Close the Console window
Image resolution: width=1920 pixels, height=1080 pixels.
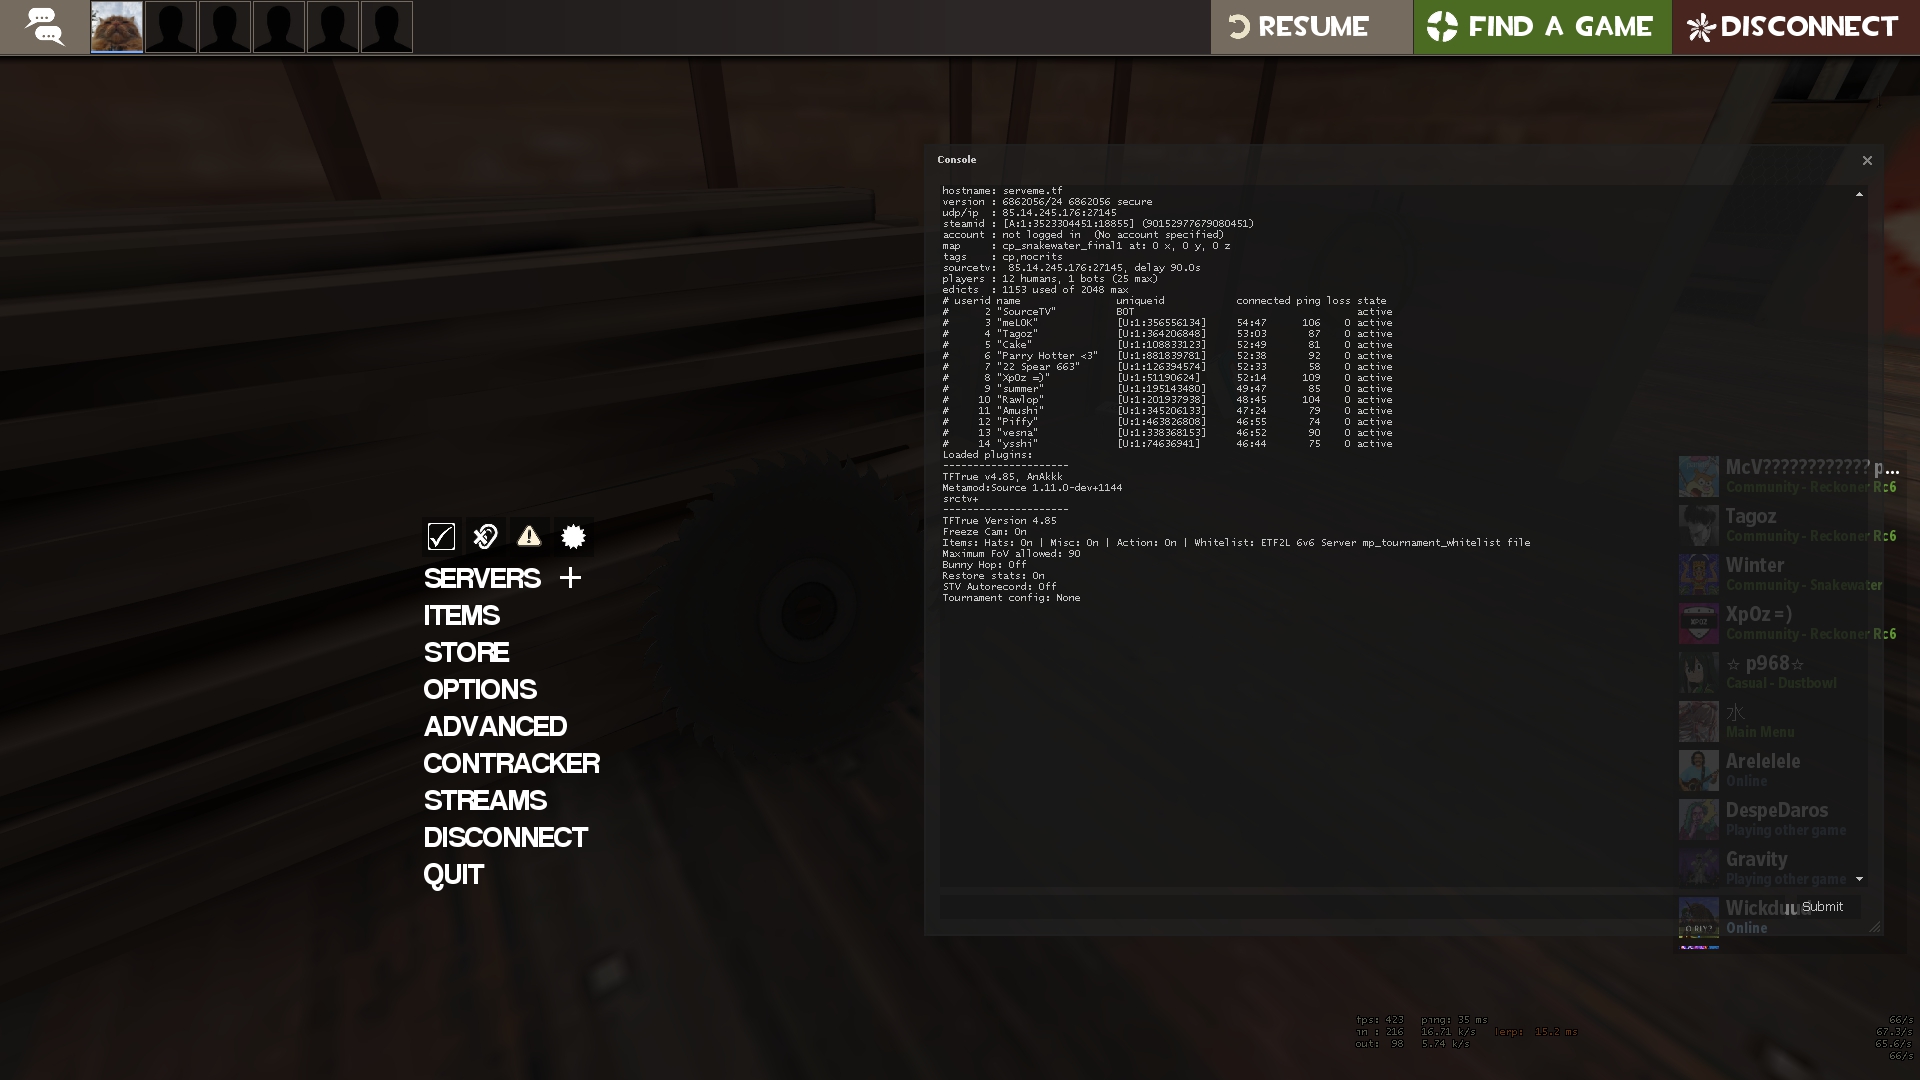coord(1867,161)
